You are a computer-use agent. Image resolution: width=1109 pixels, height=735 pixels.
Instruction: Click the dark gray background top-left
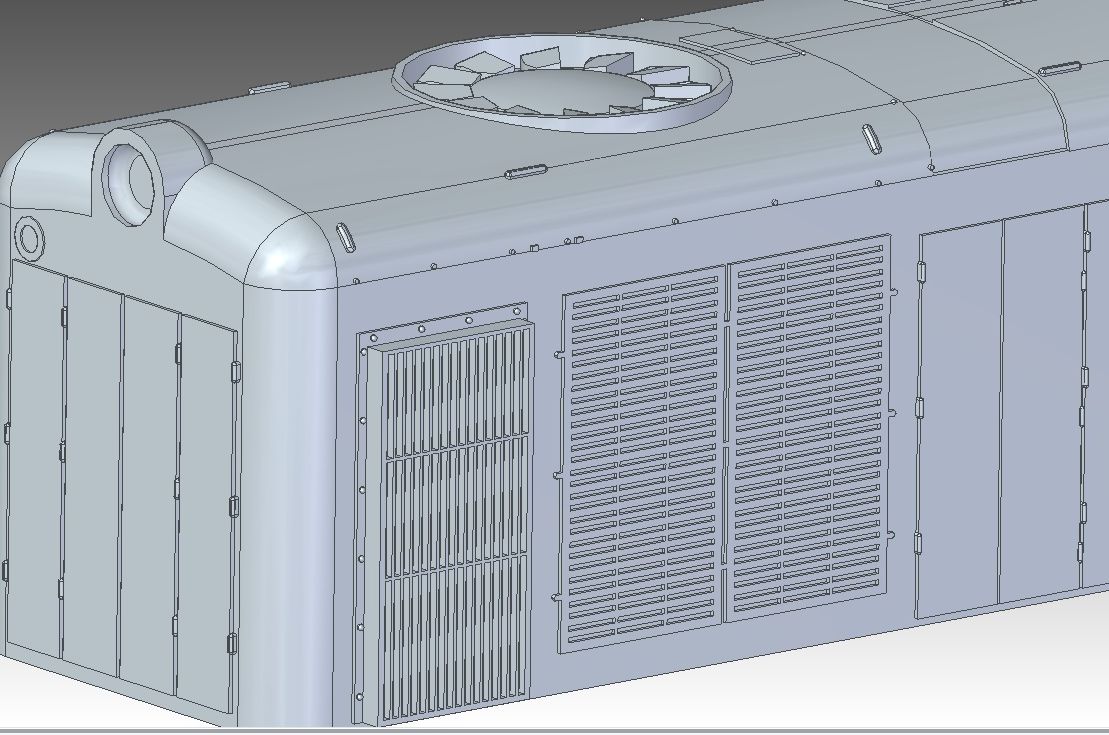100,50
